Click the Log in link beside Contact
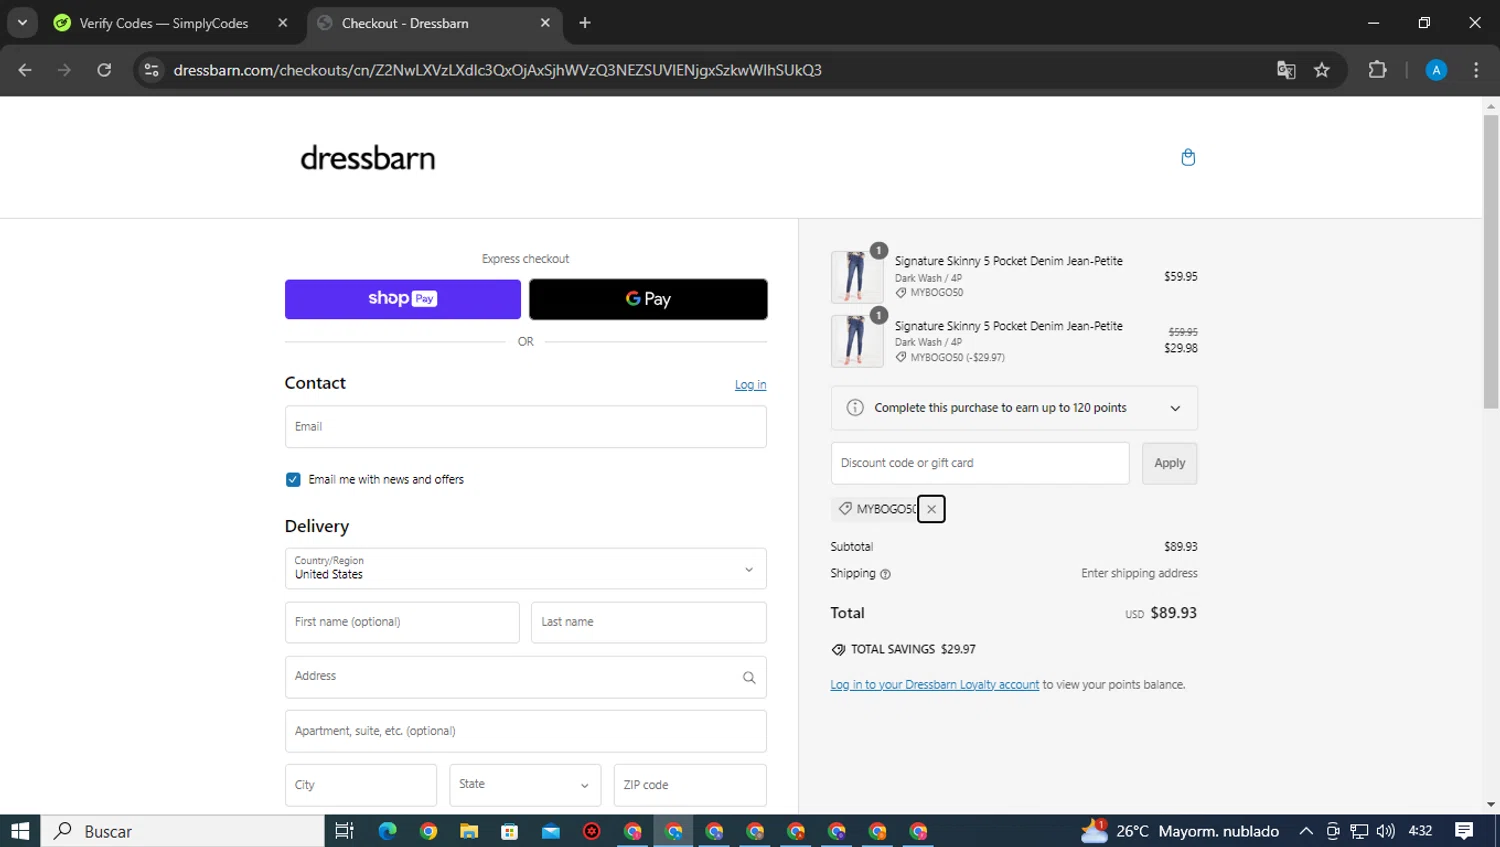The height and width of the screenshot is (847, 1500). coord(750,385)
